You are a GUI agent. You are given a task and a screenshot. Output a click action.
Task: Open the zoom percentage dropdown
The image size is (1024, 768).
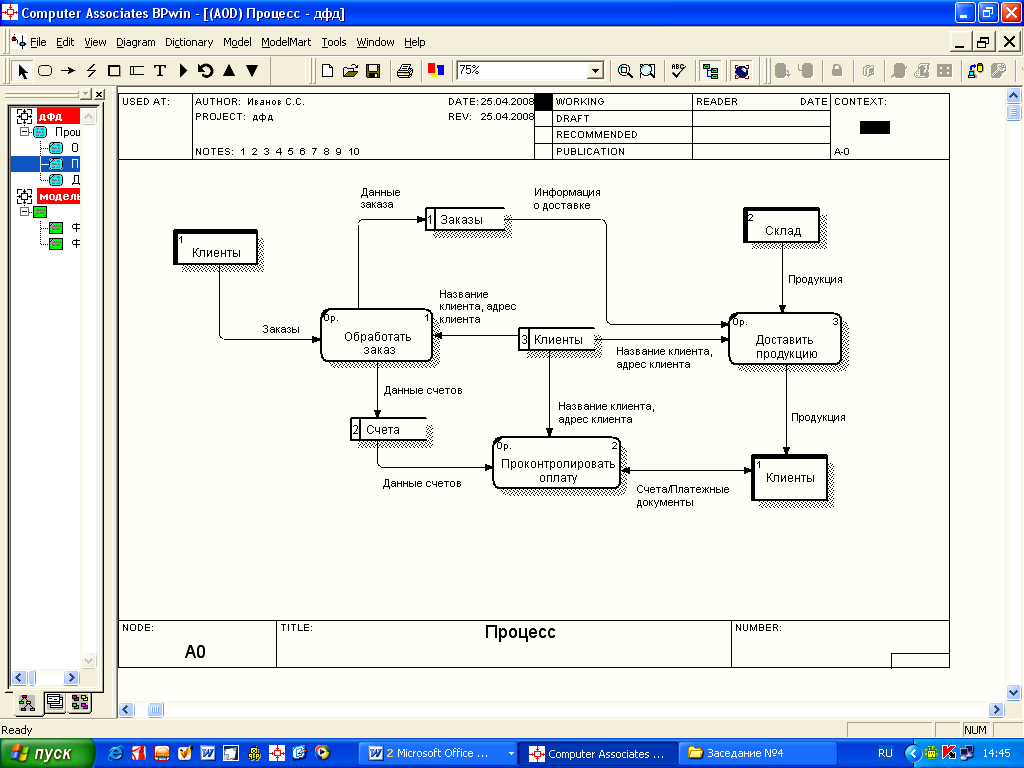(595, 71)
